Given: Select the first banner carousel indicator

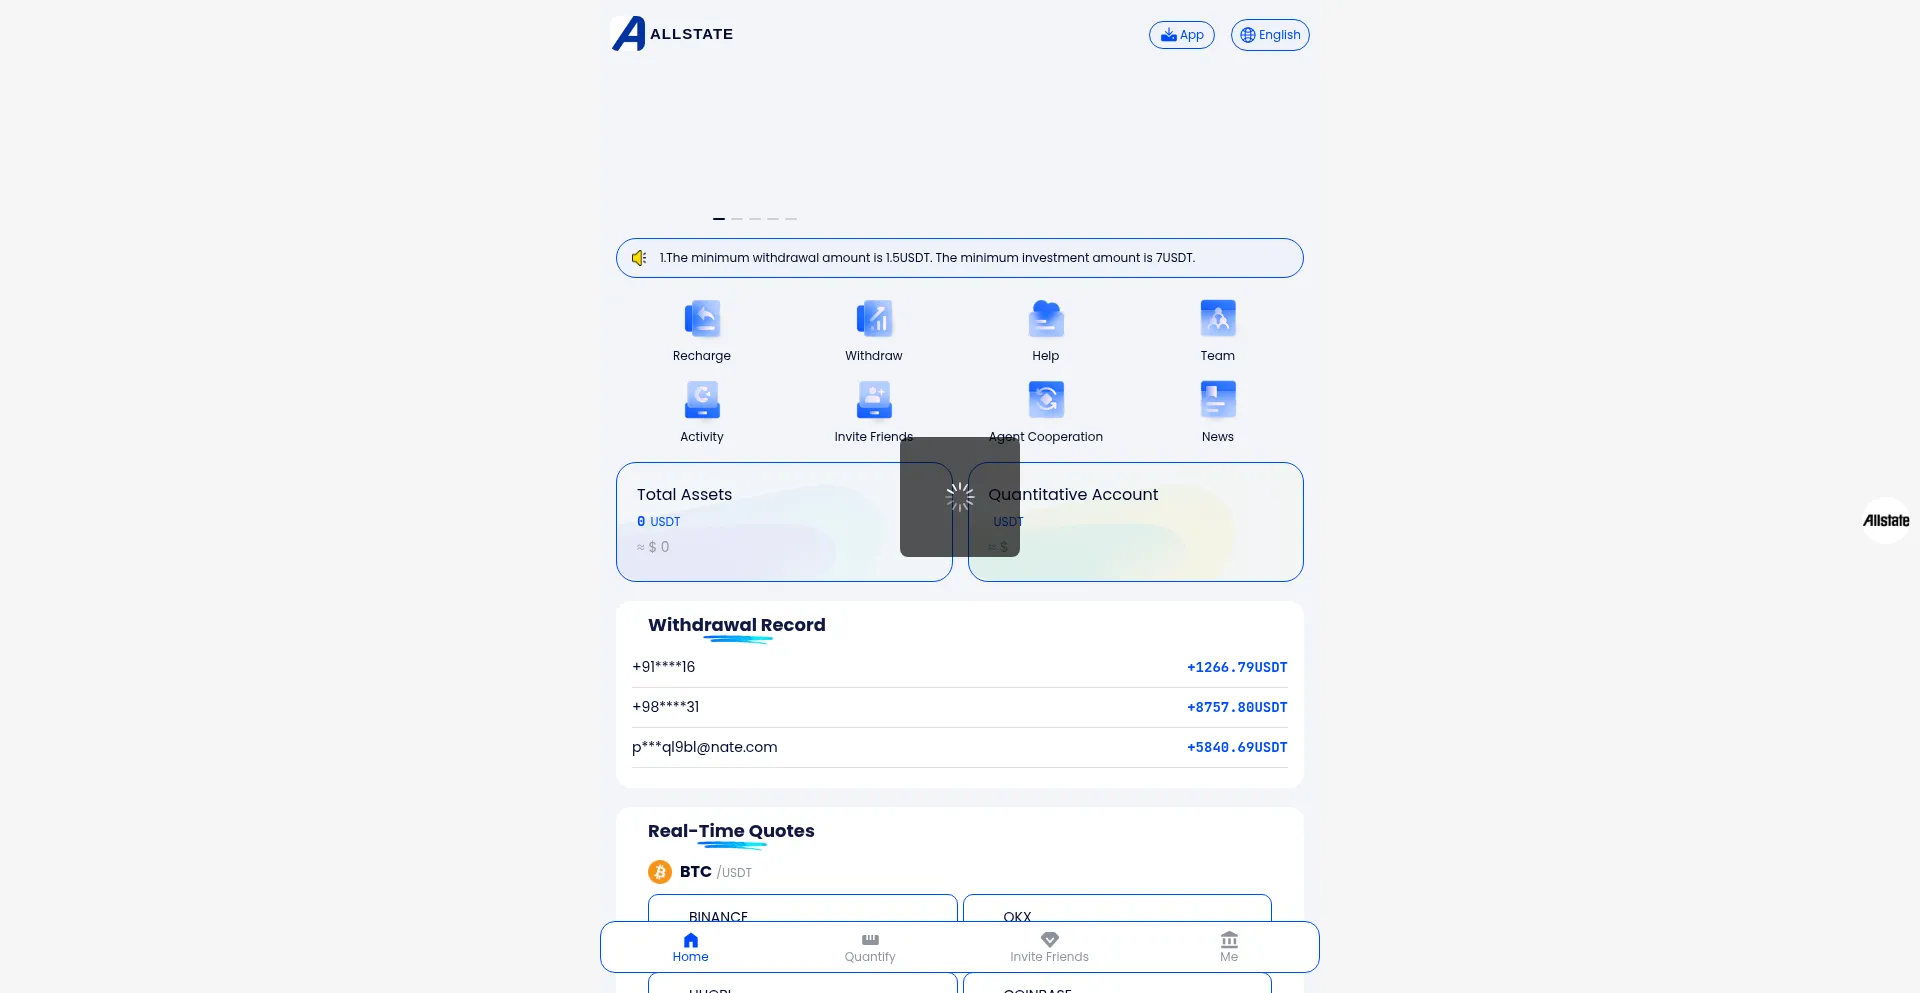Looking at the screenshot, I should coord(719,218).
